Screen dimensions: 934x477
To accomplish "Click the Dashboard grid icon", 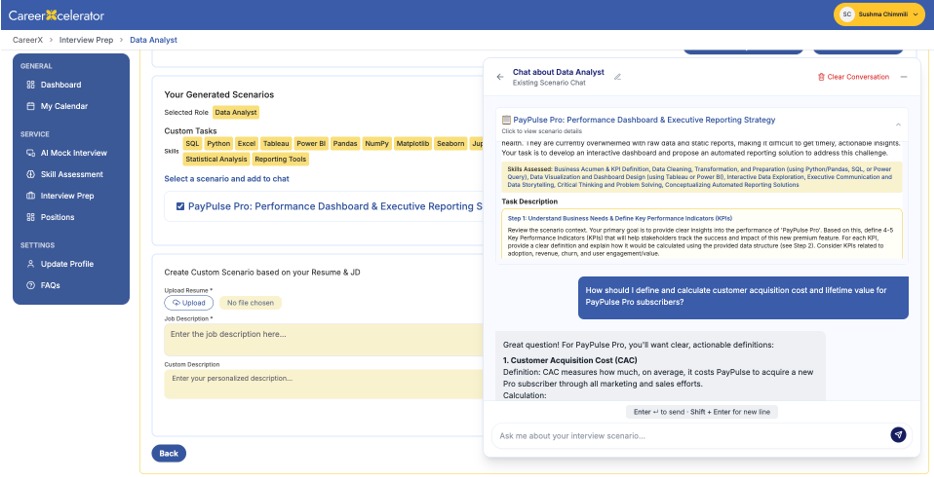I will coord(31,85).
